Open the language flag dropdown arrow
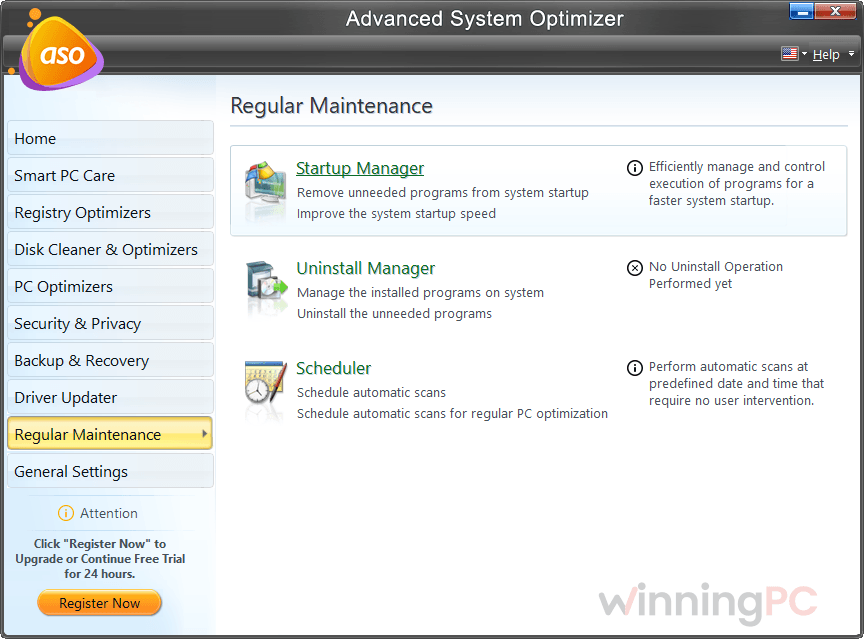This screenshot has width=864, height=639. [804, 53]
